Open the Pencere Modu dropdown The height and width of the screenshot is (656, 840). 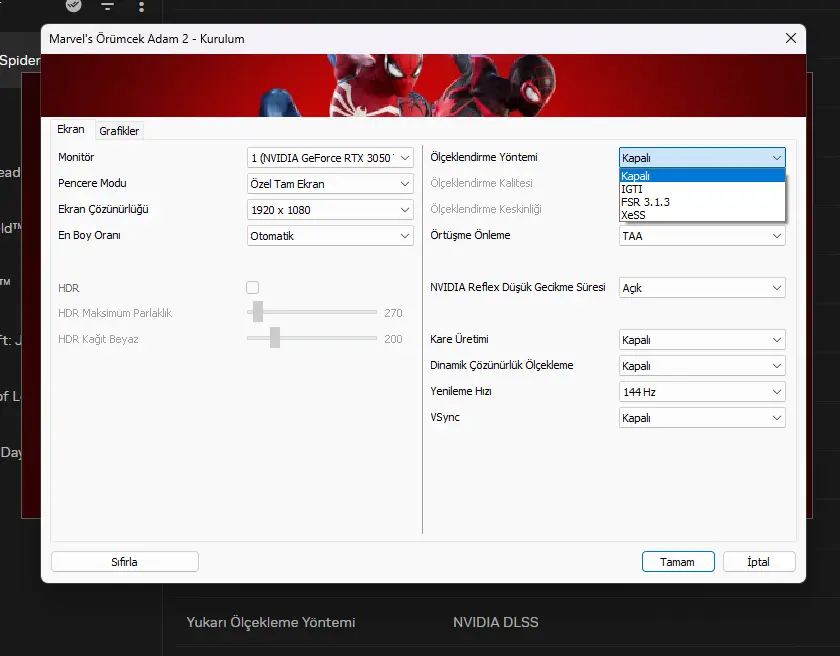pos(330,184)
